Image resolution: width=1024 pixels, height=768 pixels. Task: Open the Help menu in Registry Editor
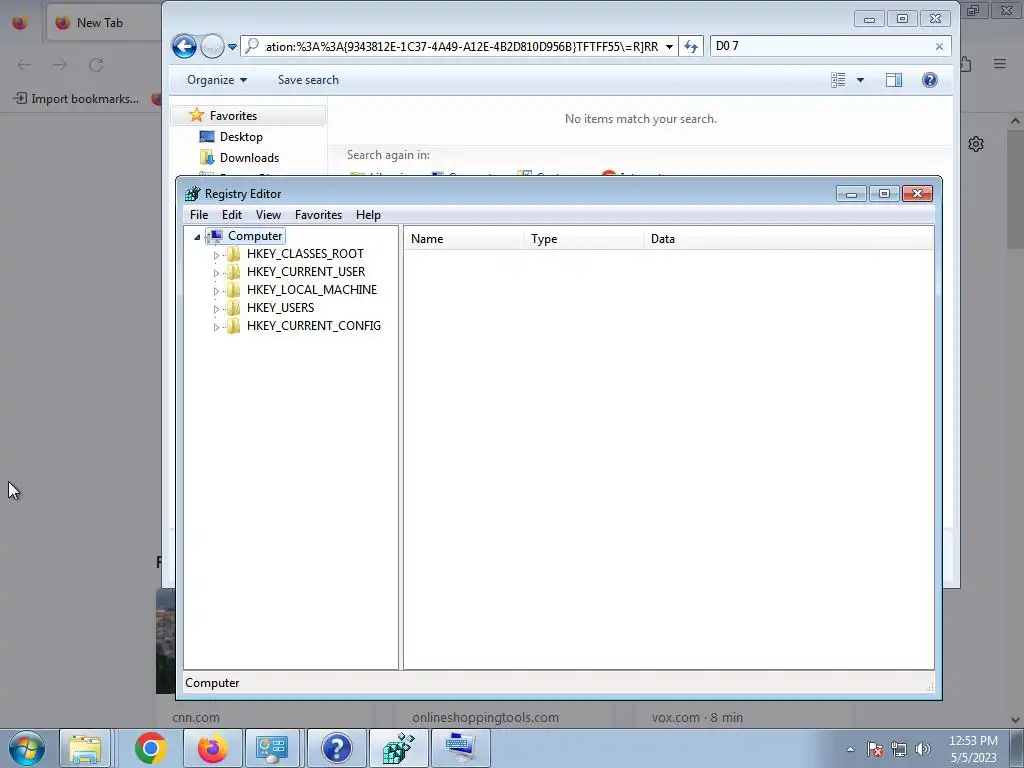368,215
